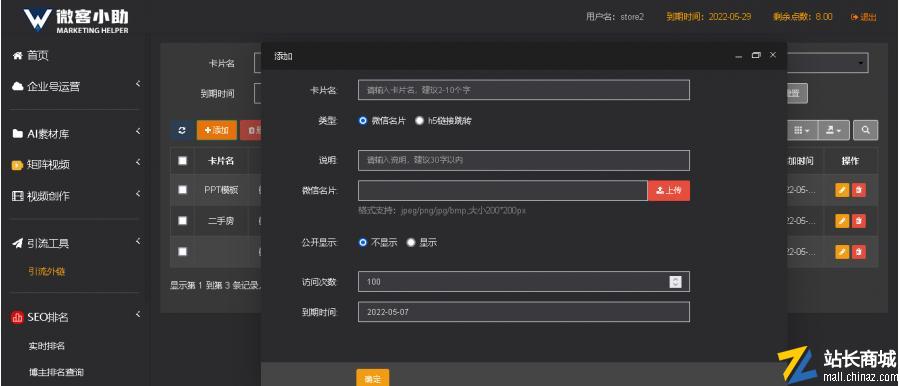
Task: Click the cloud icon beside 企业号运营
Action: point(18,87)
